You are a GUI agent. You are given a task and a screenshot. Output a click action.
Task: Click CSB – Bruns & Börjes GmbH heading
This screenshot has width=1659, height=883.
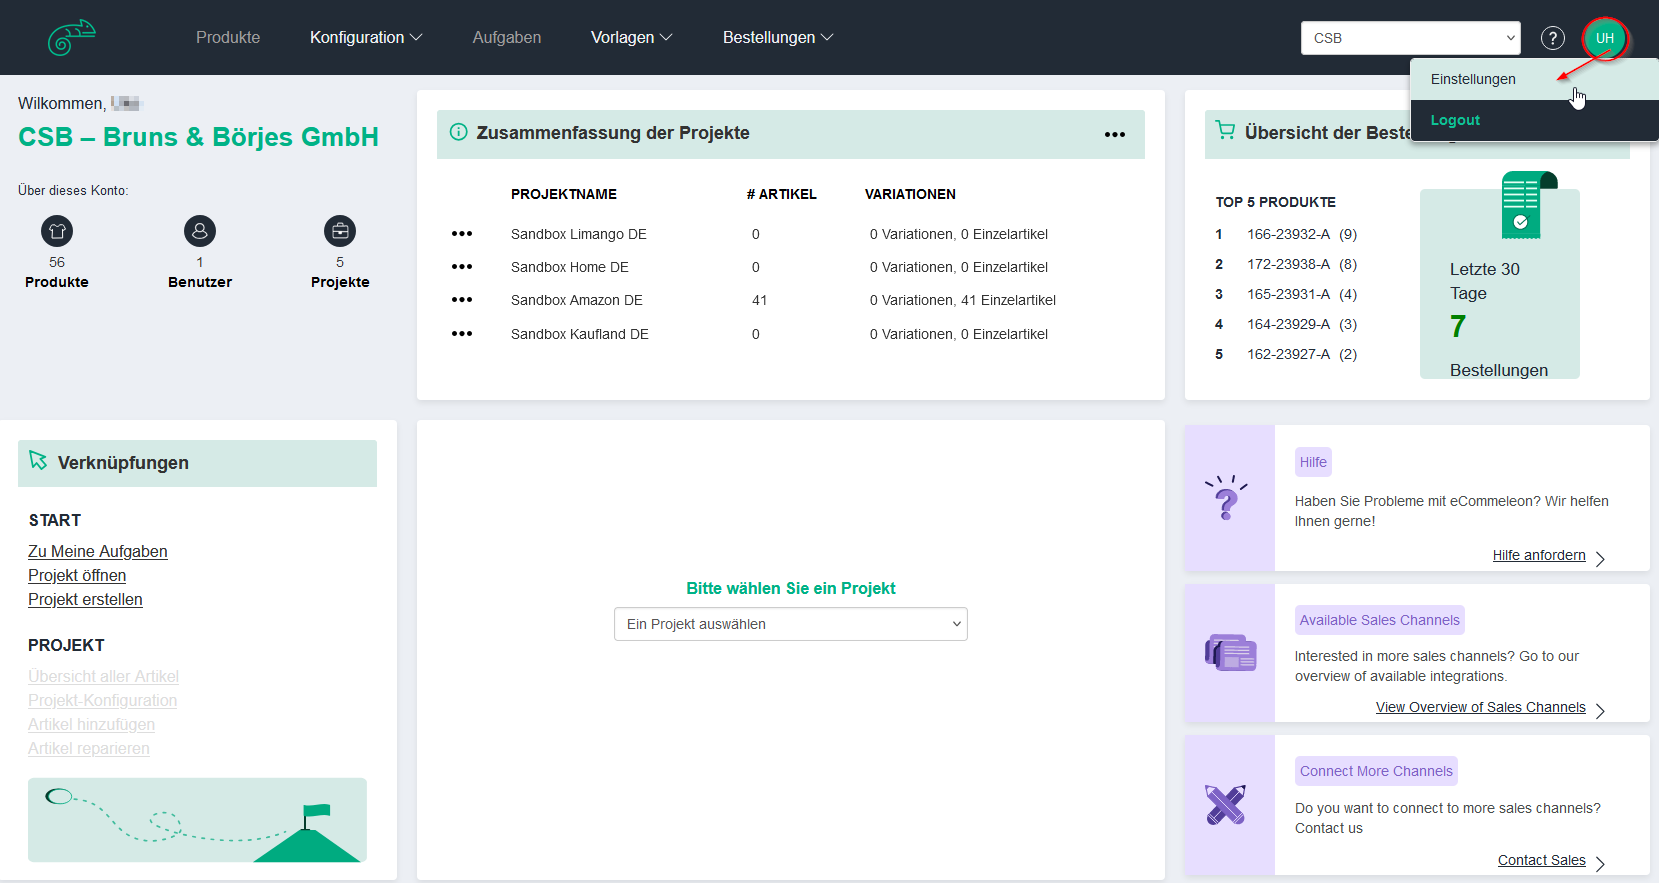tap(198, 137)
